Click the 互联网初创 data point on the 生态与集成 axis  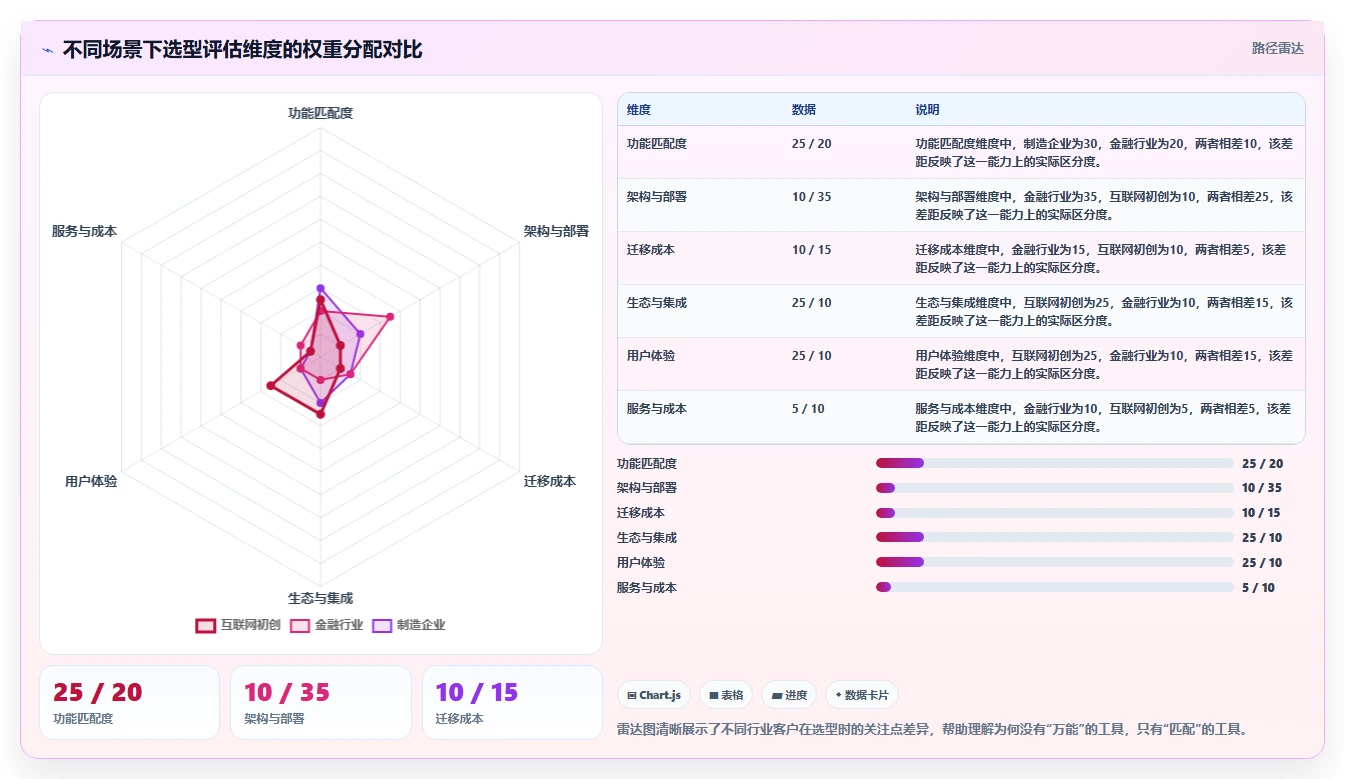point(320,414)
